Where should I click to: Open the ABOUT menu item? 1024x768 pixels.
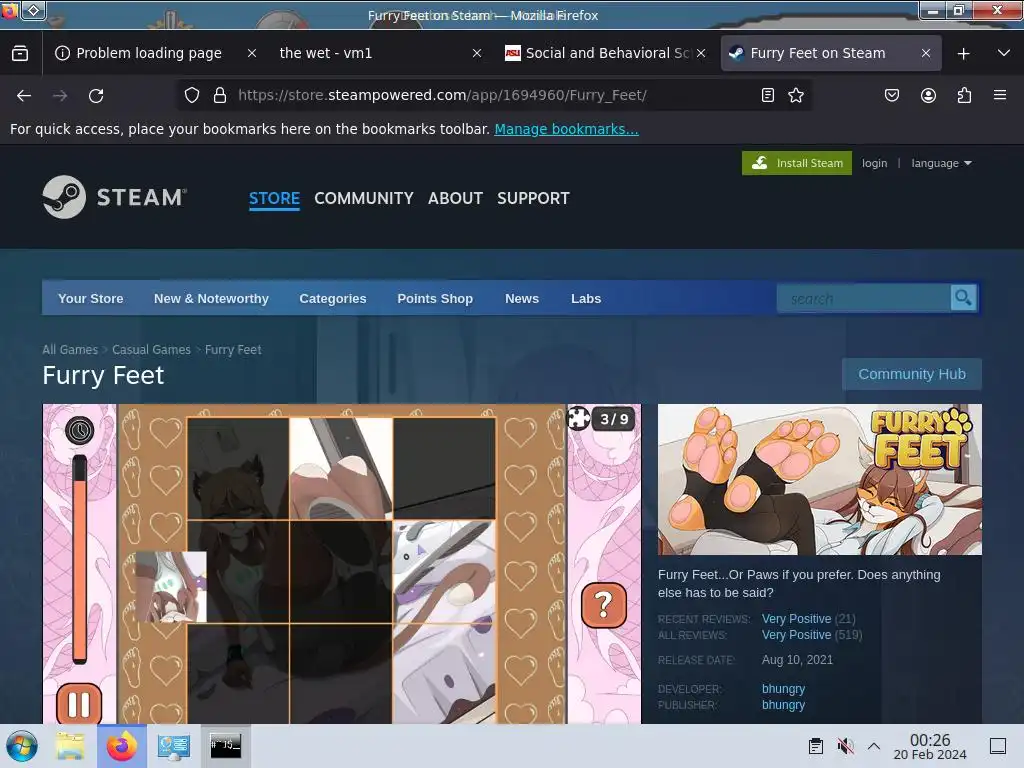pos(455,198)
